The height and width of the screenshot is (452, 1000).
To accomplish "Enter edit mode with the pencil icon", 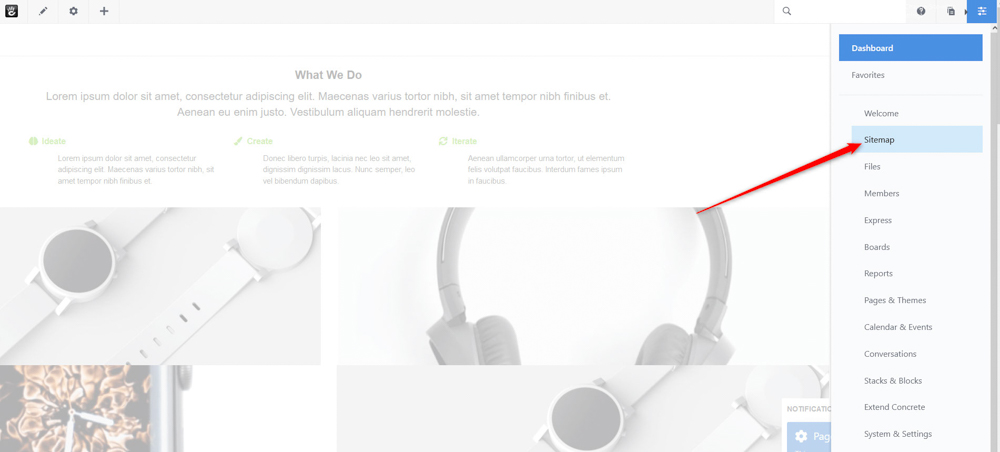I will (43, 11).
